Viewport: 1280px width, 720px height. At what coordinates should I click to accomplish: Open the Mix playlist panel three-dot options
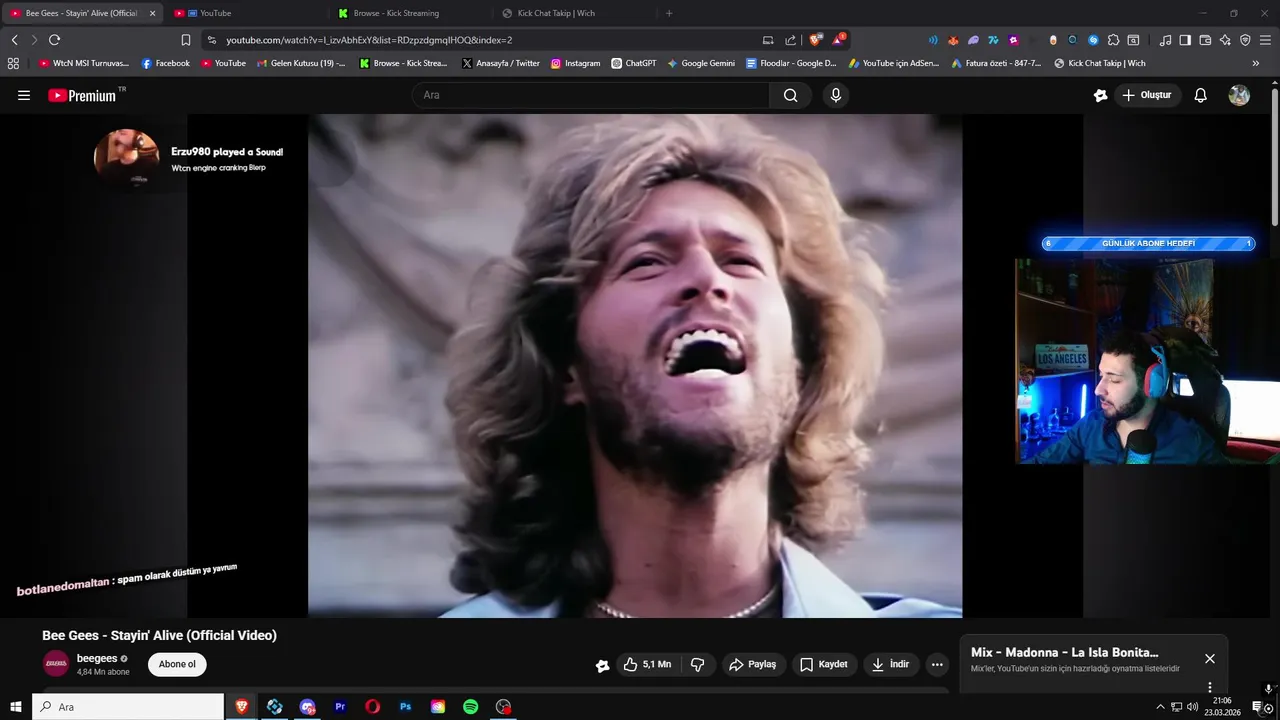1210,687
